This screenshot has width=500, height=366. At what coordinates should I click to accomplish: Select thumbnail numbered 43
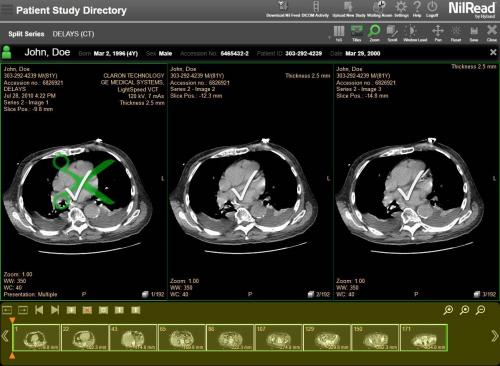coord(133,338)
